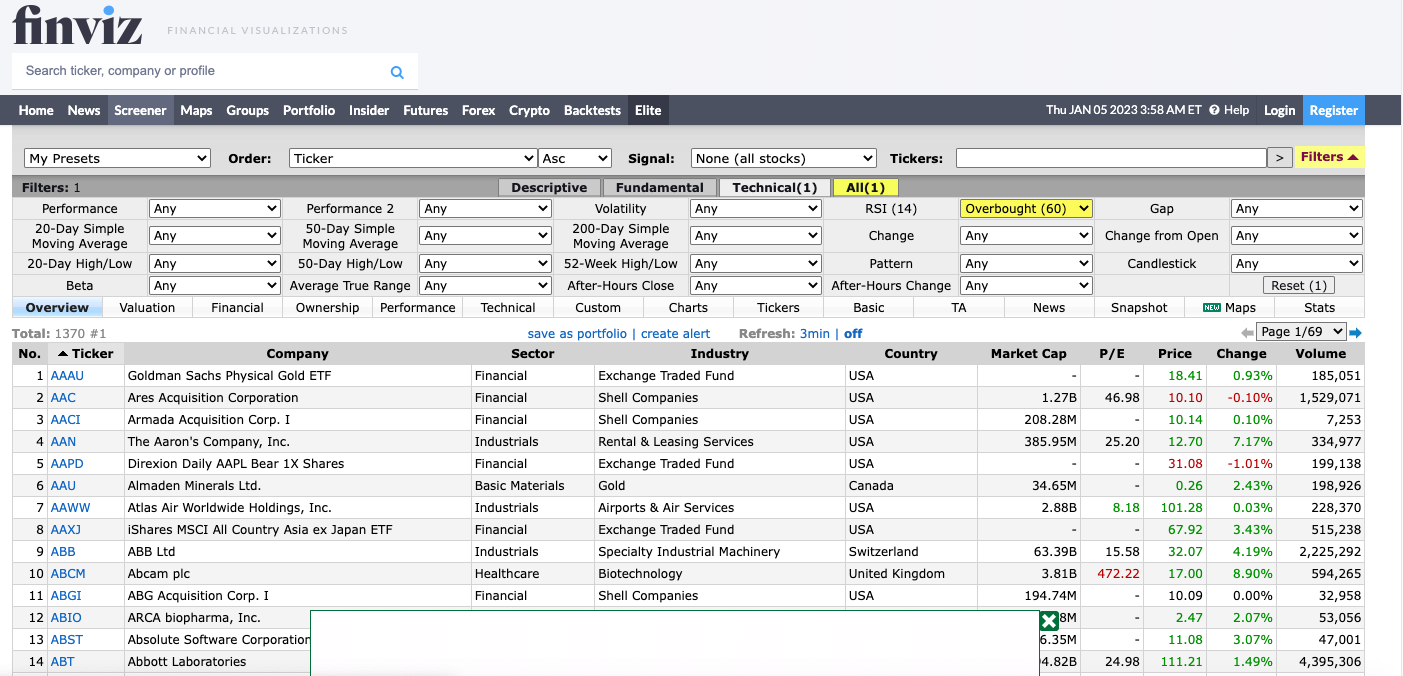The width and height of the screenshot is (1403, 676).
Task: Click the Tickers input field
Action: coord(1110,158)
